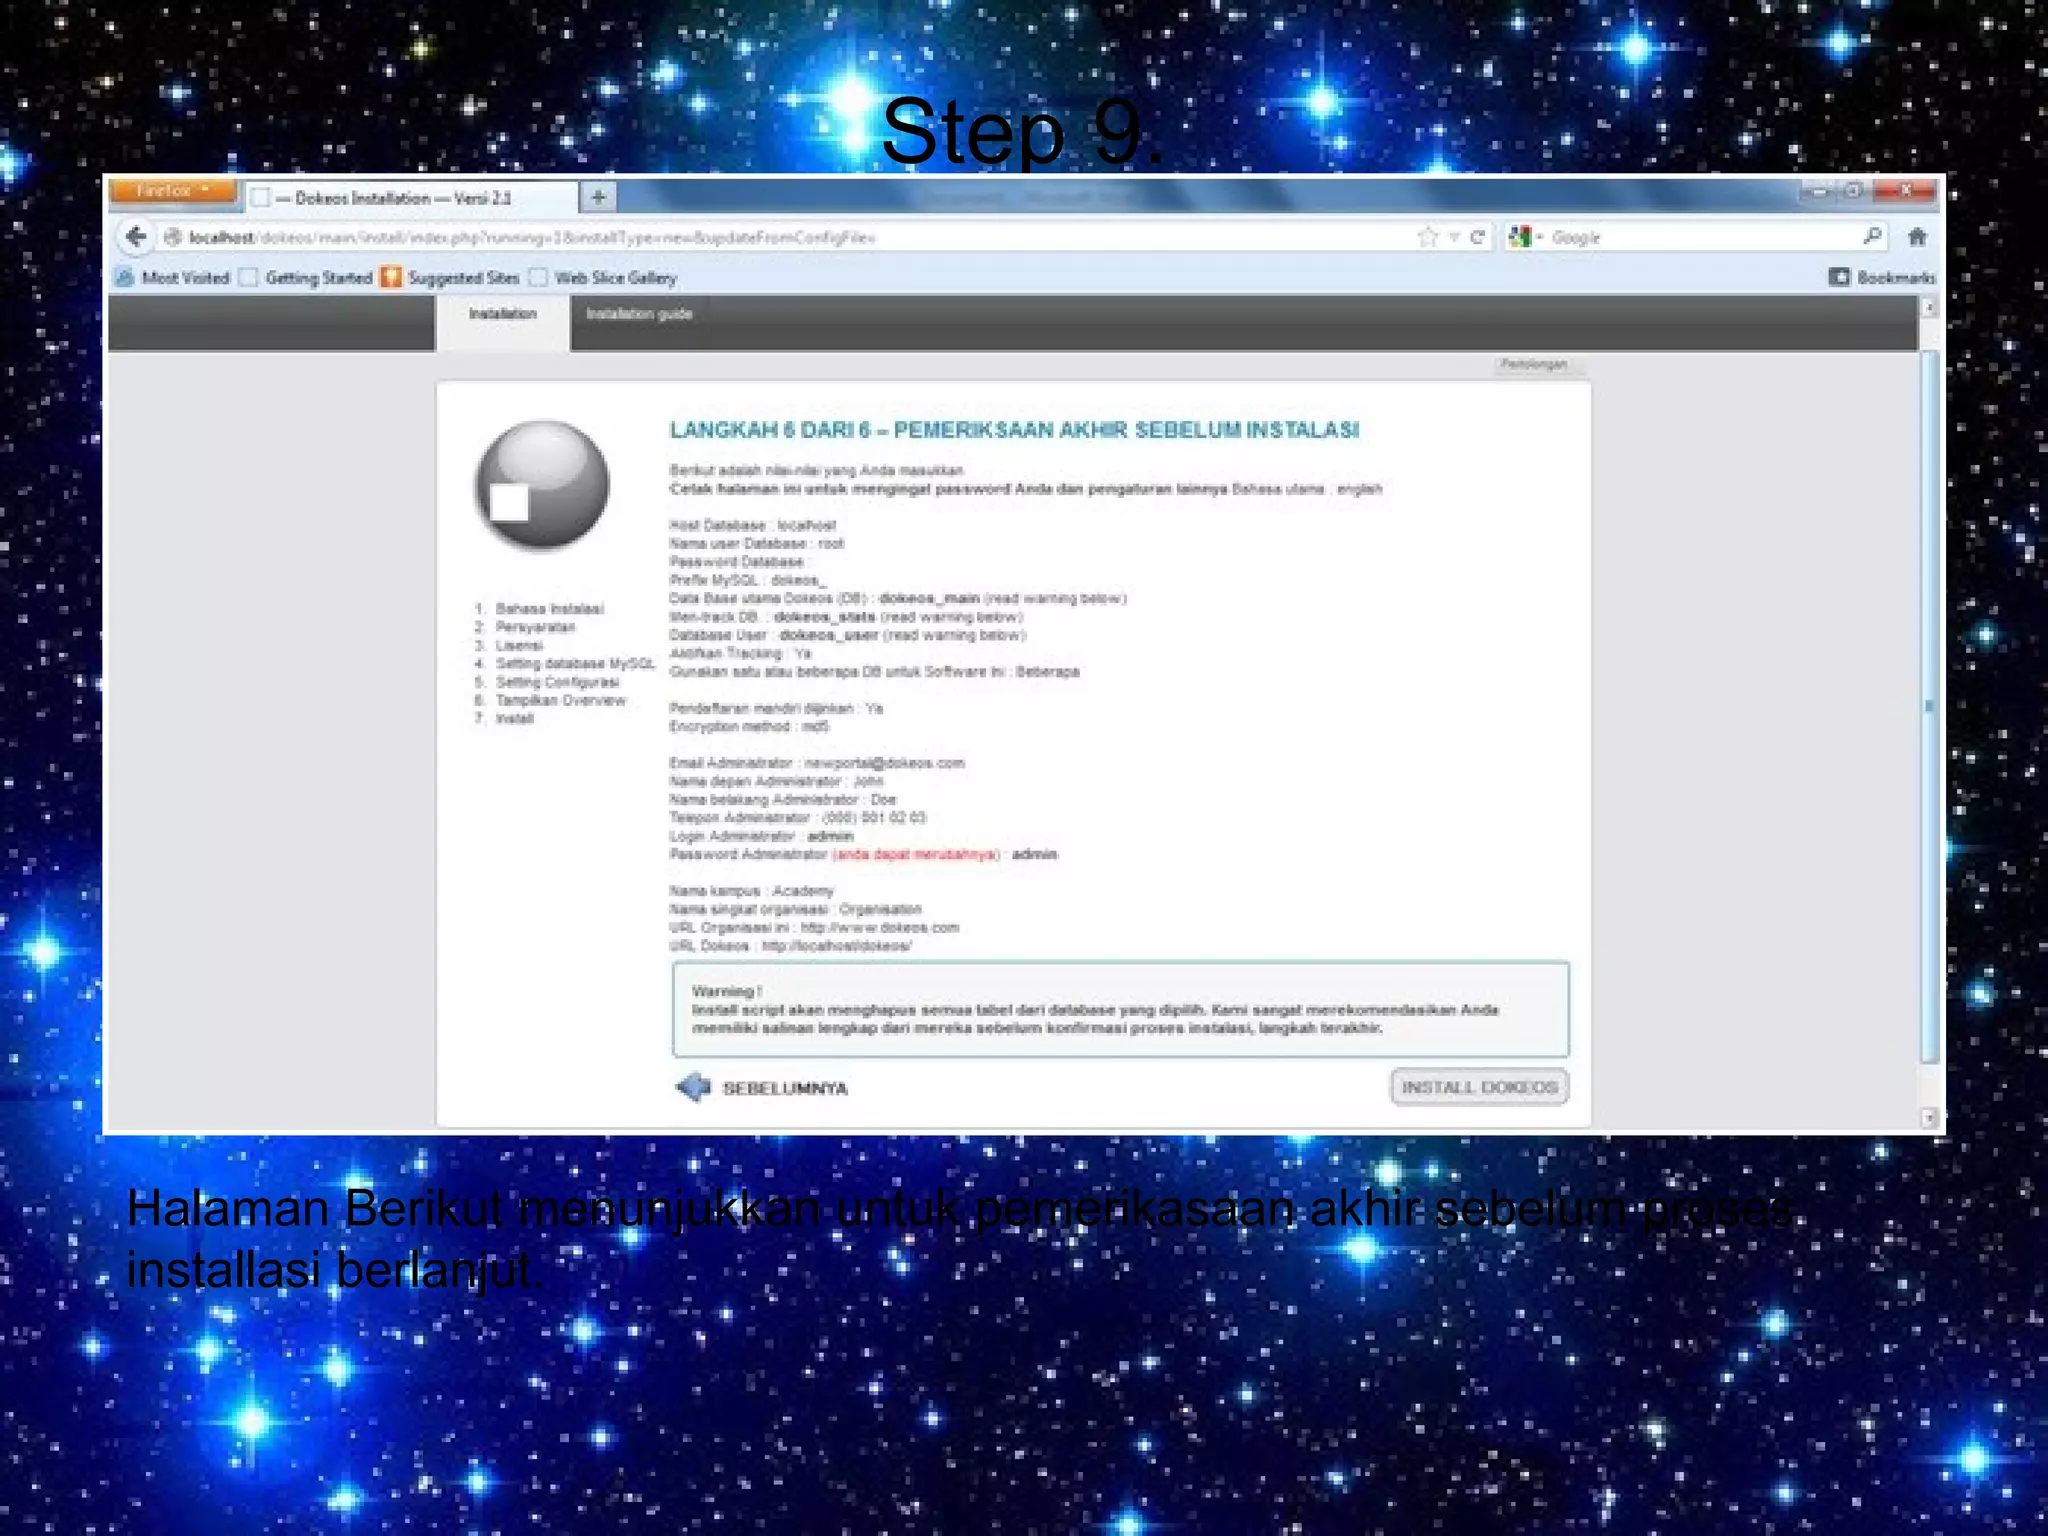Click the scrollbar up arrow

point(1930,309)
